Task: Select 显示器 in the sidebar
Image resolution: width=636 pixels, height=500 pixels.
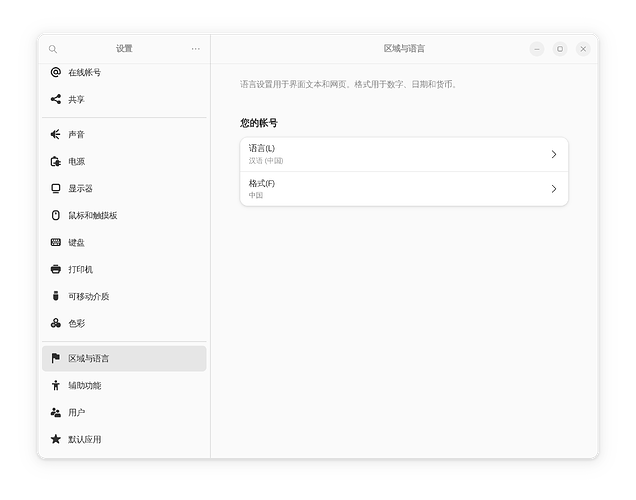Action: [x=124, y=189]
